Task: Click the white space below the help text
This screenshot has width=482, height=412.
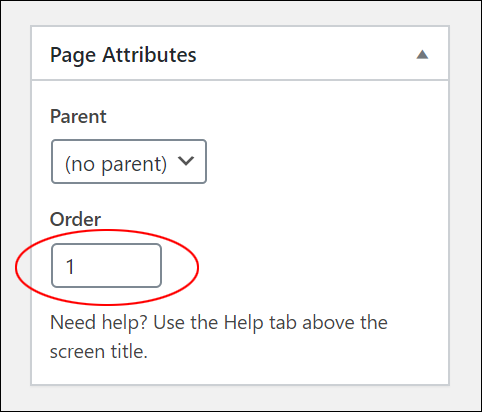Action: (240, 373)
